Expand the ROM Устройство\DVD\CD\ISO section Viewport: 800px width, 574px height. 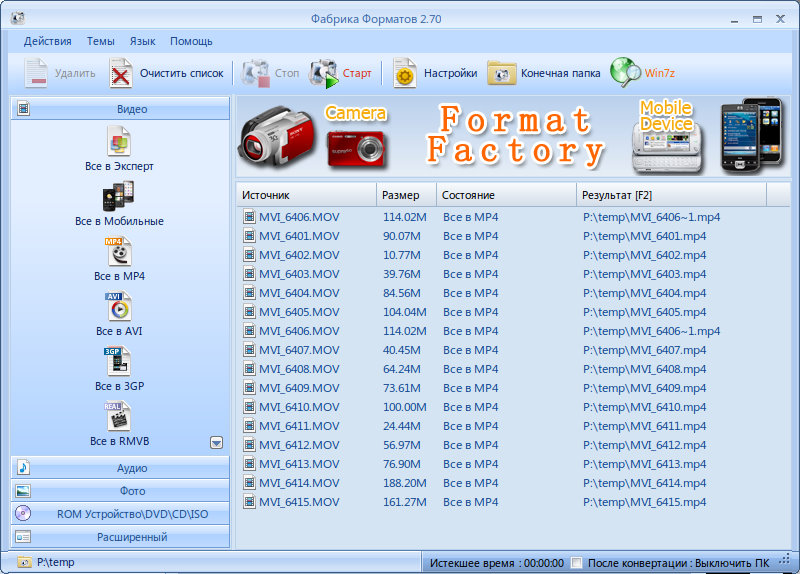(120, 514)
